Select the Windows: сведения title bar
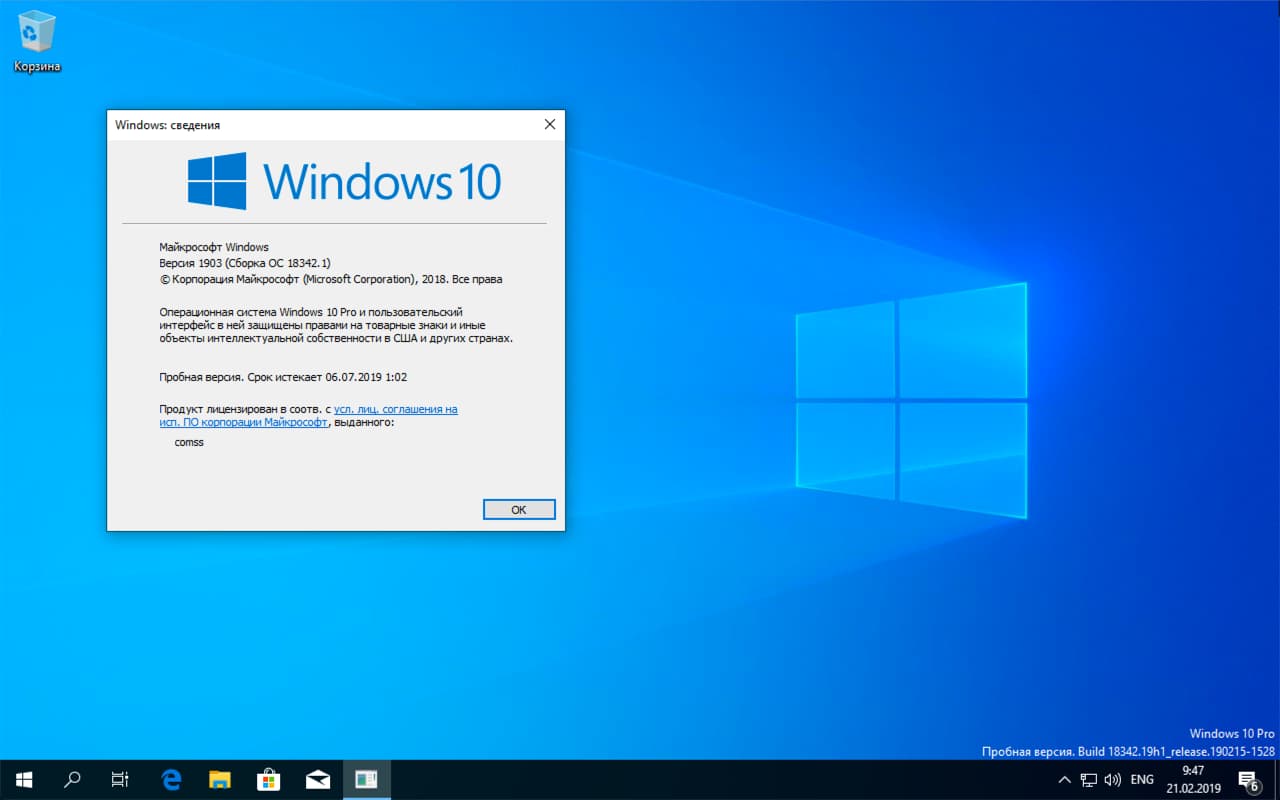 (300, 124)
